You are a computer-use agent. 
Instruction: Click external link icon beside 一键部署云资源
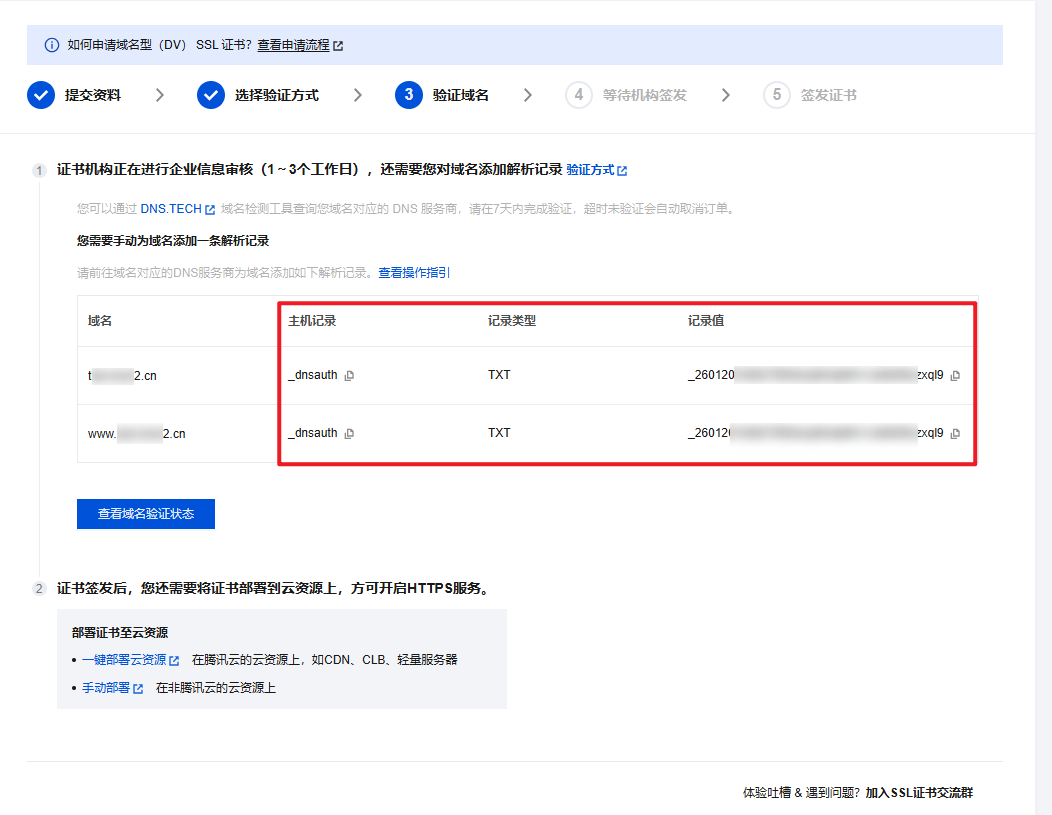pos(174,660)
